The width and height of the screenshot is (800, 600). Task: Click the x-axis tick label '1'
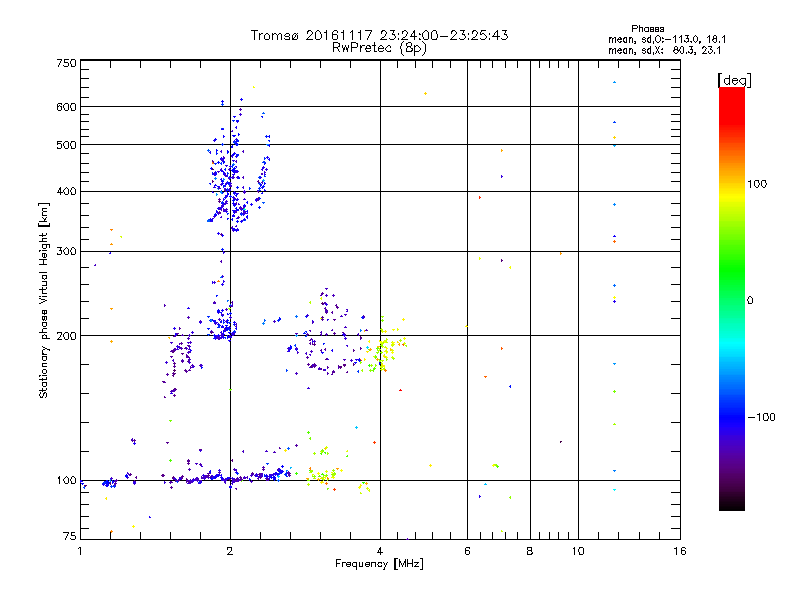[x=80, y=551]
